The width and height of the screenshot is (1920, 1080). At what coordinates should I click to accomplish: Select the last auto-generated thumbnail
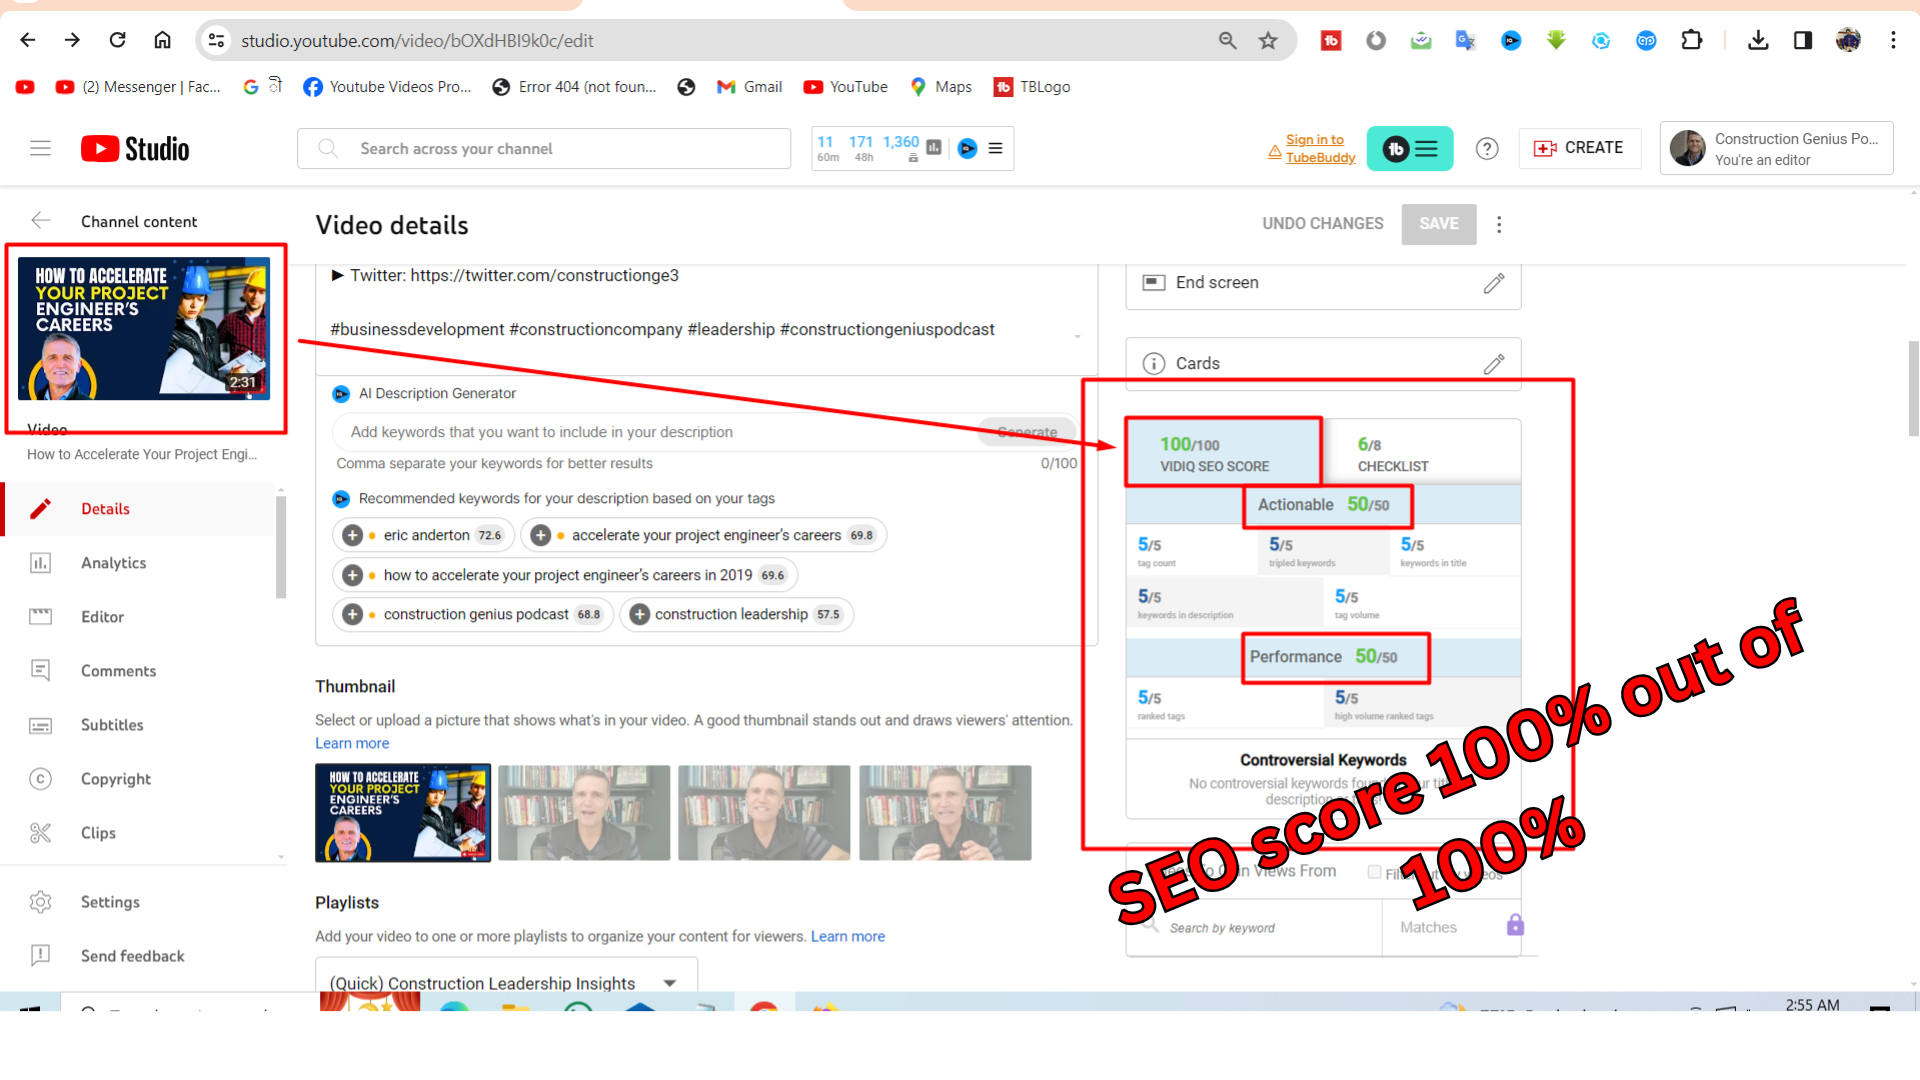pos(945,813)
